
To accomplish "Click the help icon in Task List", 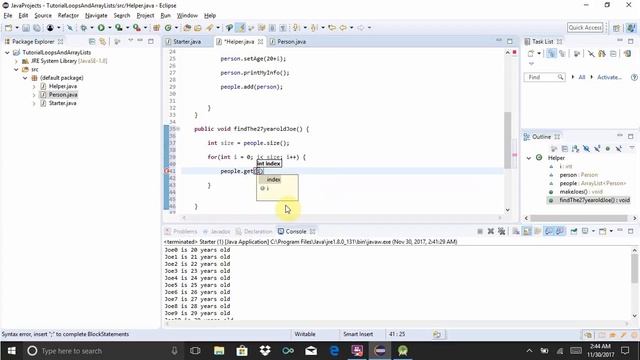I will point(634,77).
